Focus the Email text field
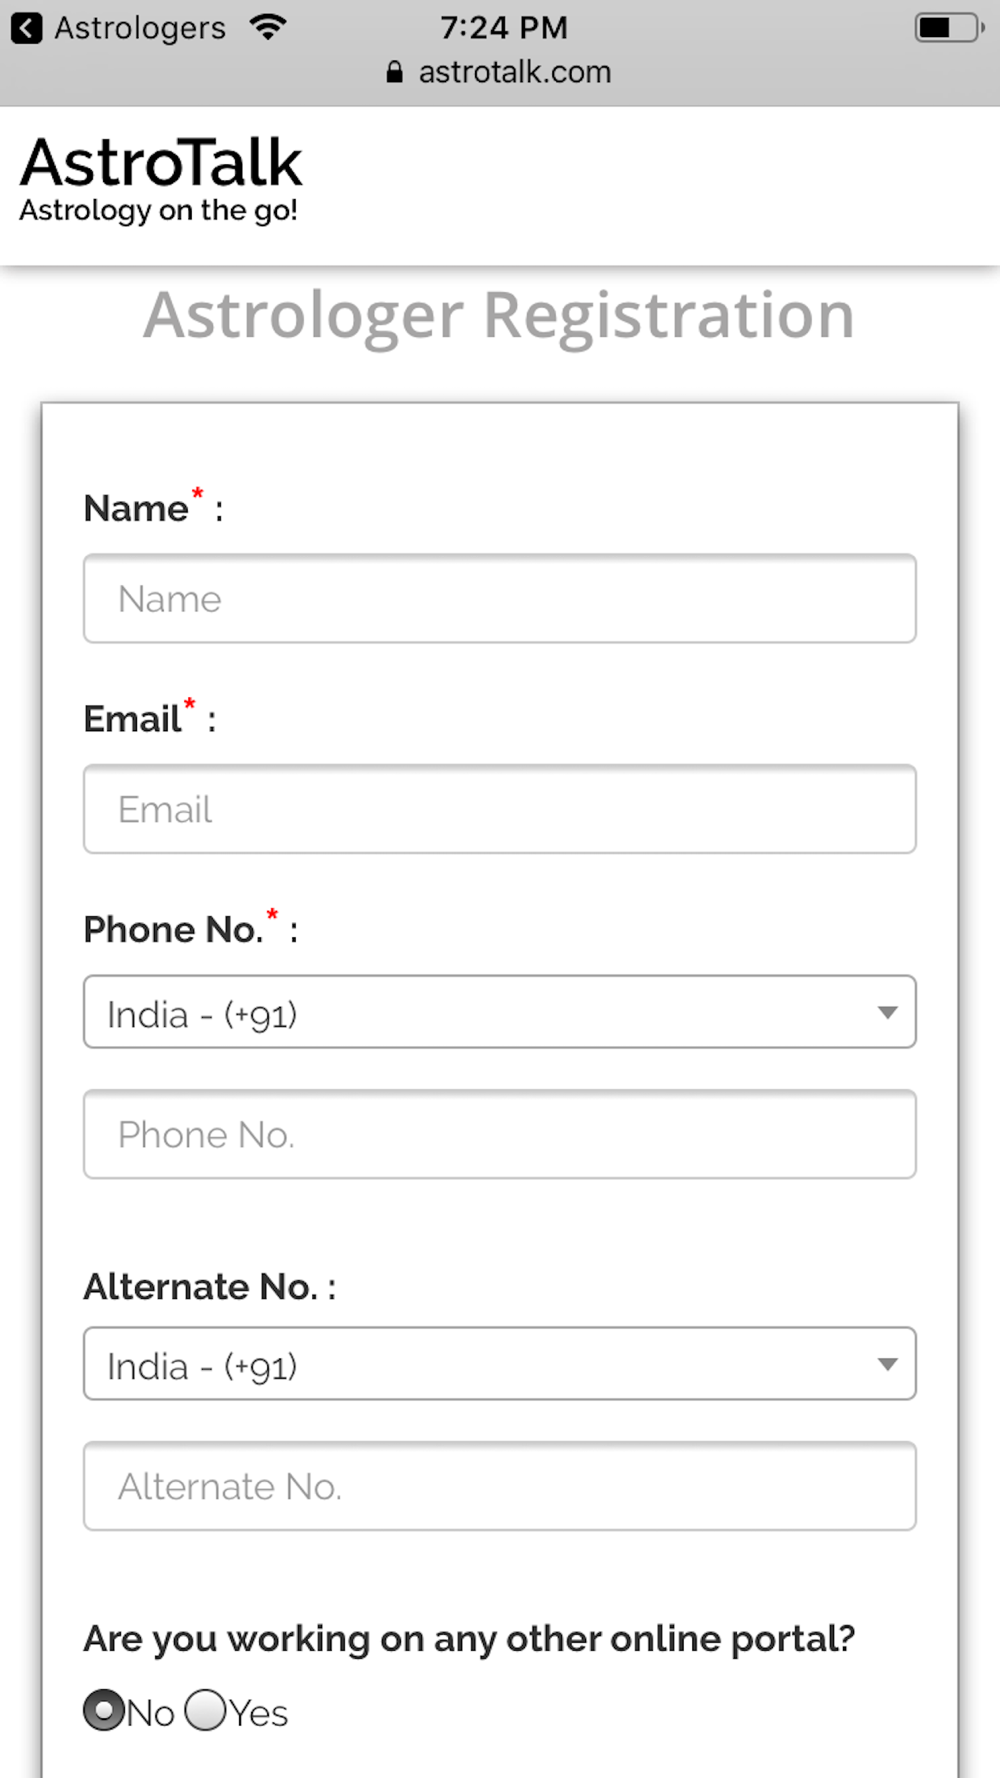The image size is (1000, 1778). pos(500,810)
